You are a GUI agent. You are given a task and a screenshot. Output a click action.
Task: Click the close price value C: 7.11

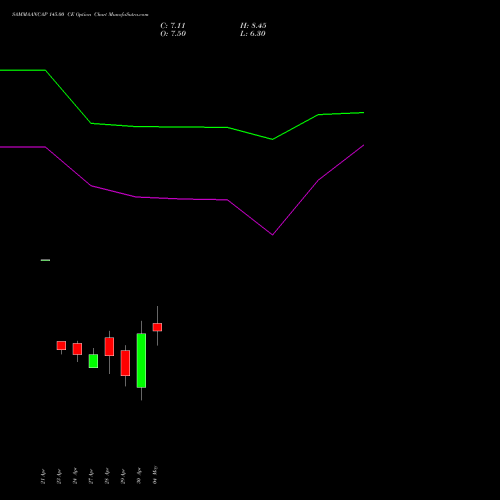coord(173,25)
